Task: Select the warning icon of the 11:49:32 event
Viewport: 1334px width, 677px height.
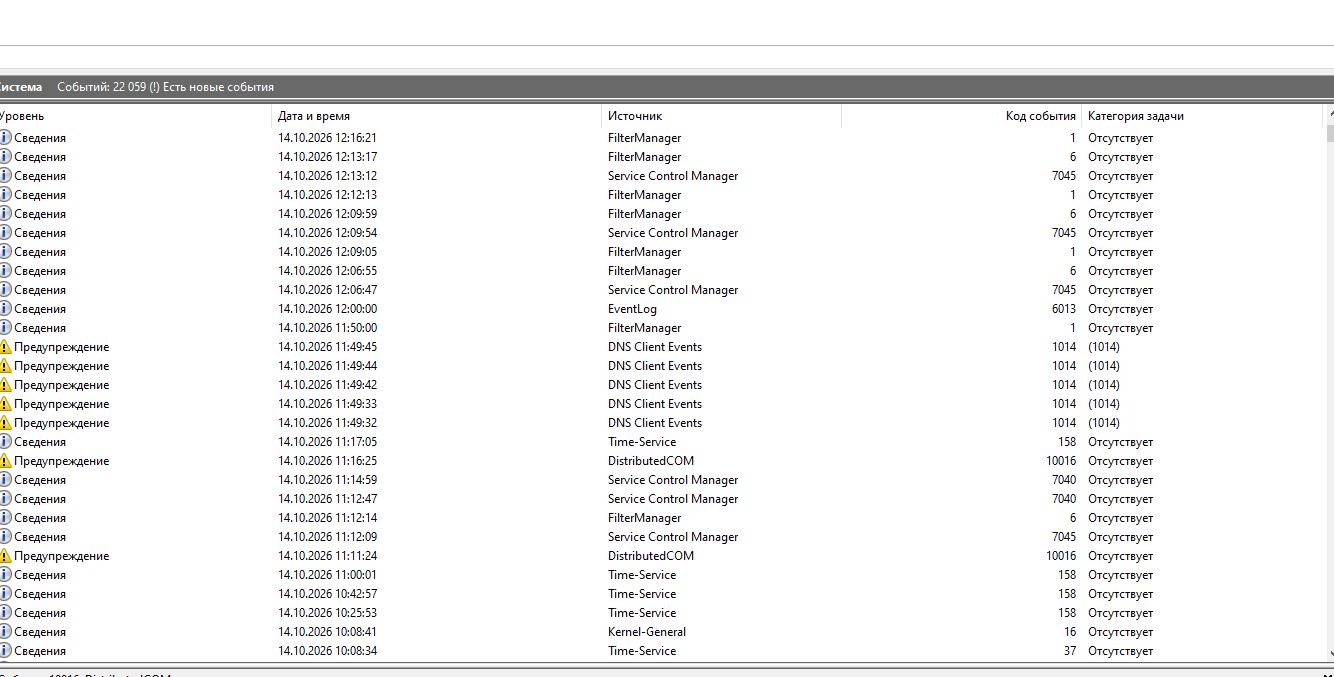Action: point(5,423)
